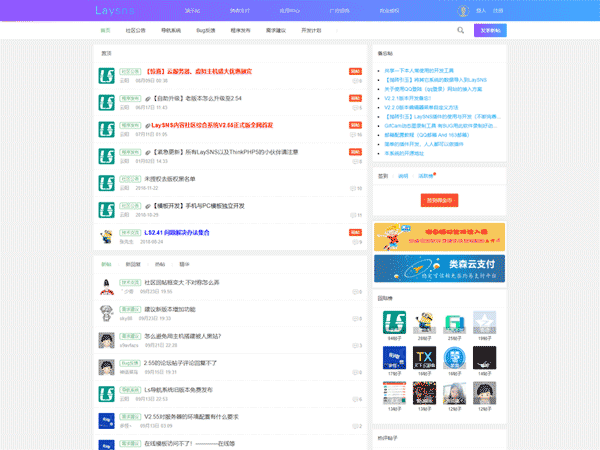Click the search magnifier icon

click(461, 31)
